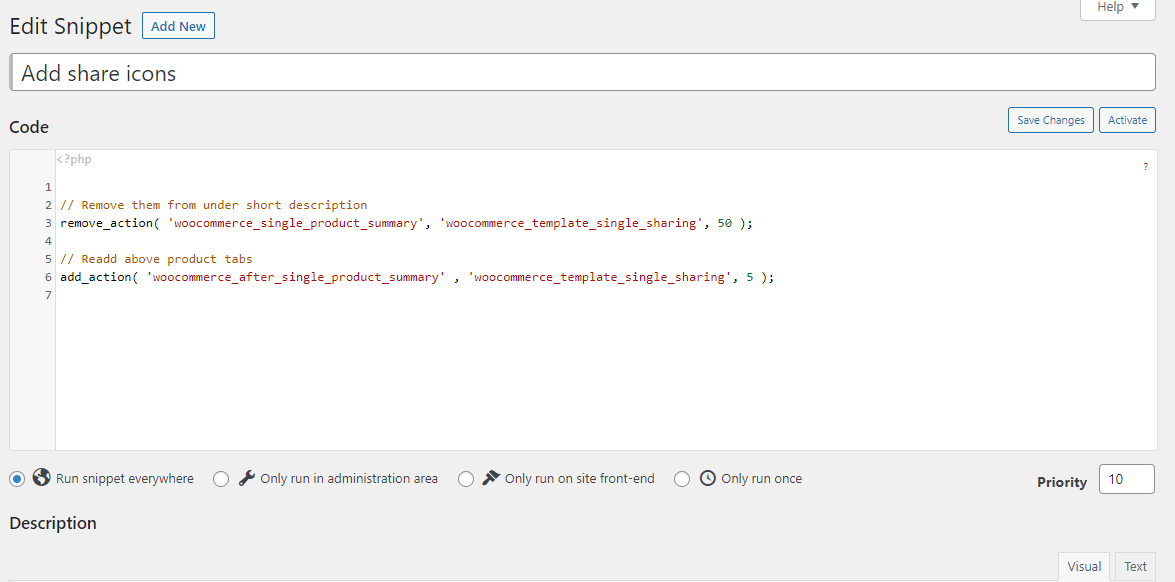1175x582 pixels.
Task: Switch to the Visual editor tab
Action: click(x=1084, y=566)
